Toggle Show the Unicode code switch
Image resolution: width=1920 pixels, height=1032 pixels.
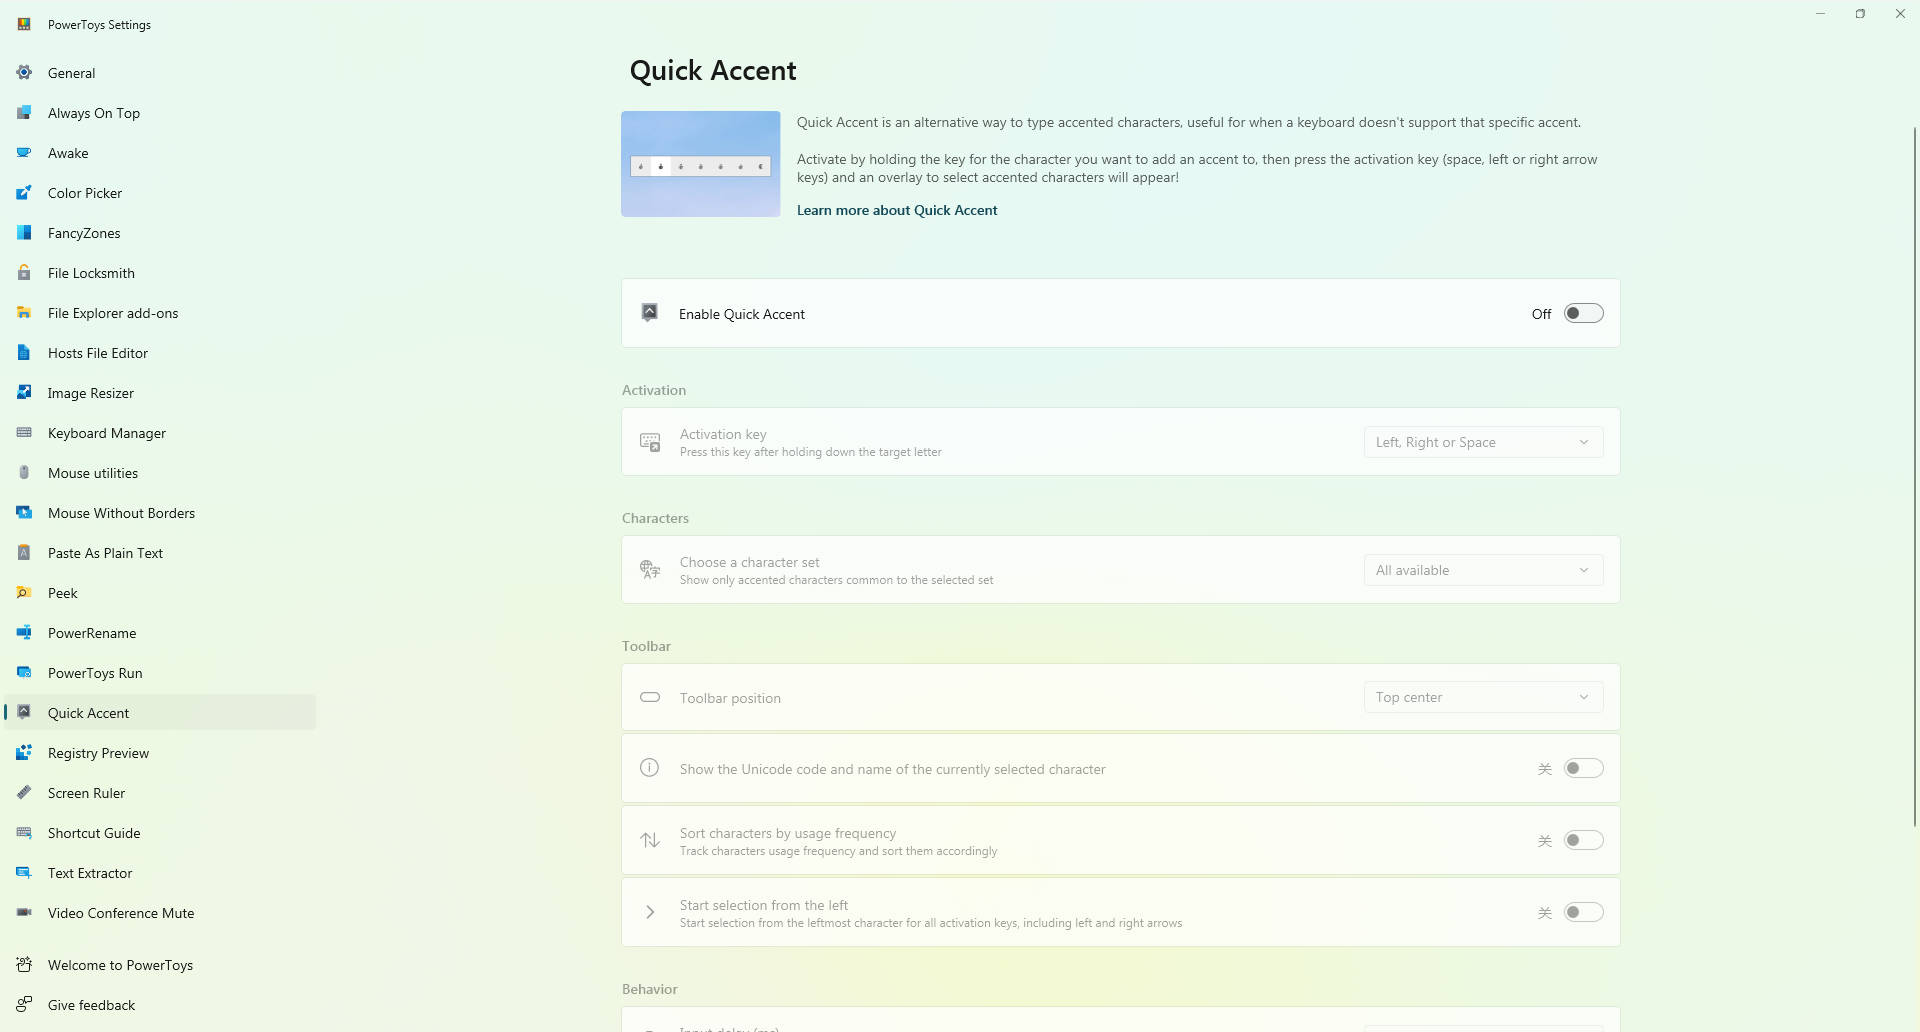tap(1583, 769)
